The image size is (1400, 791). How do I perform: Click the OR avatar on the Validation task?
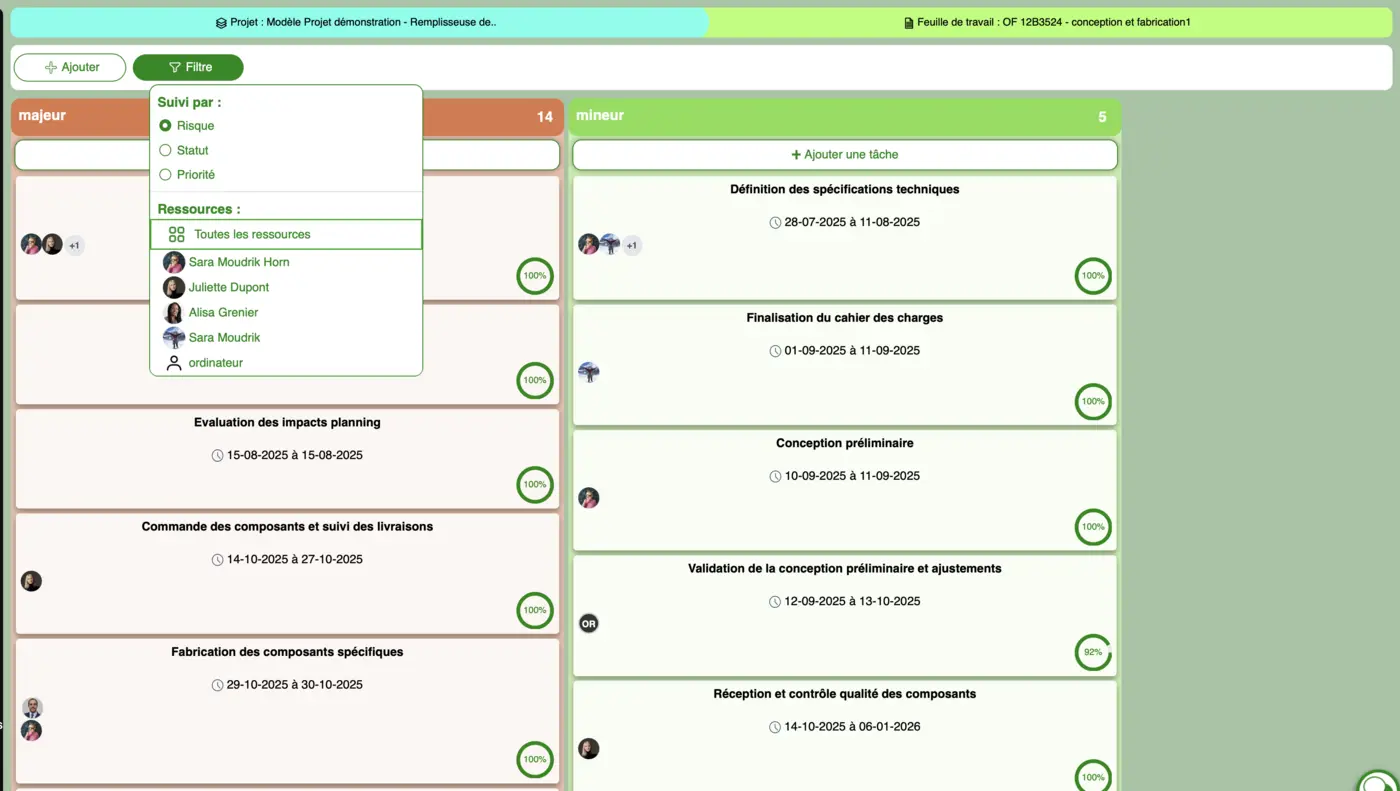(x=588, y=622)
